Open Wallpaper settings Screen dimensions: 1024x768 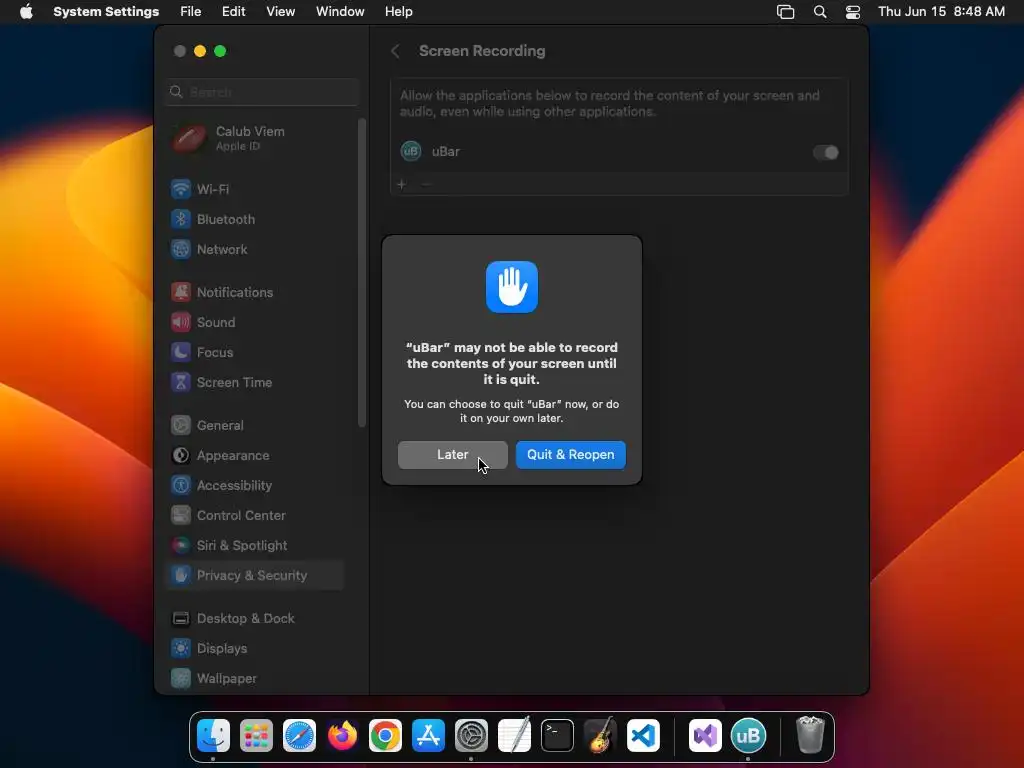(x=255, y=679)
